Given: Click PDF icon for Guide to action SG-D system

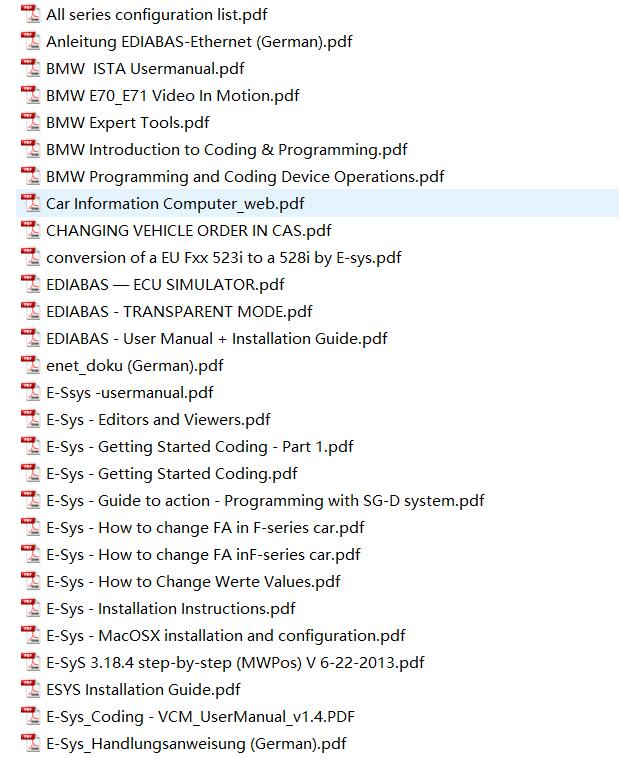Looking at the screenshot, I should [x=30, y=501].
